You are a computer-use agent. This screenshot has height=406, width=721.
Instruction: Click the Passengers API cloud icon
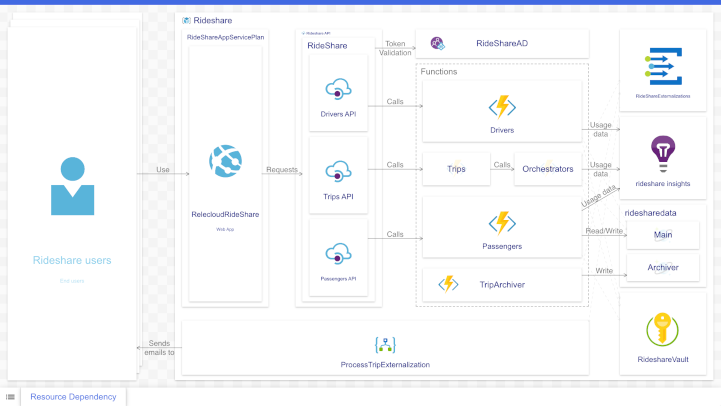338,254
